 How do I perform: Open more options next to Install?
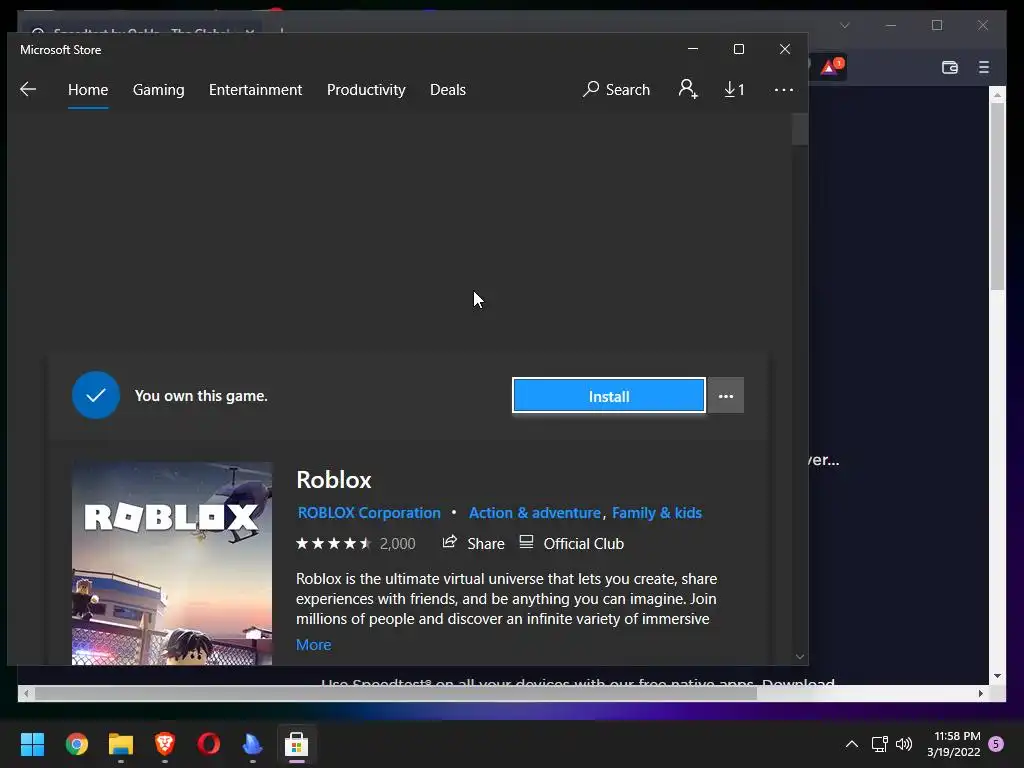pos(726,396)
